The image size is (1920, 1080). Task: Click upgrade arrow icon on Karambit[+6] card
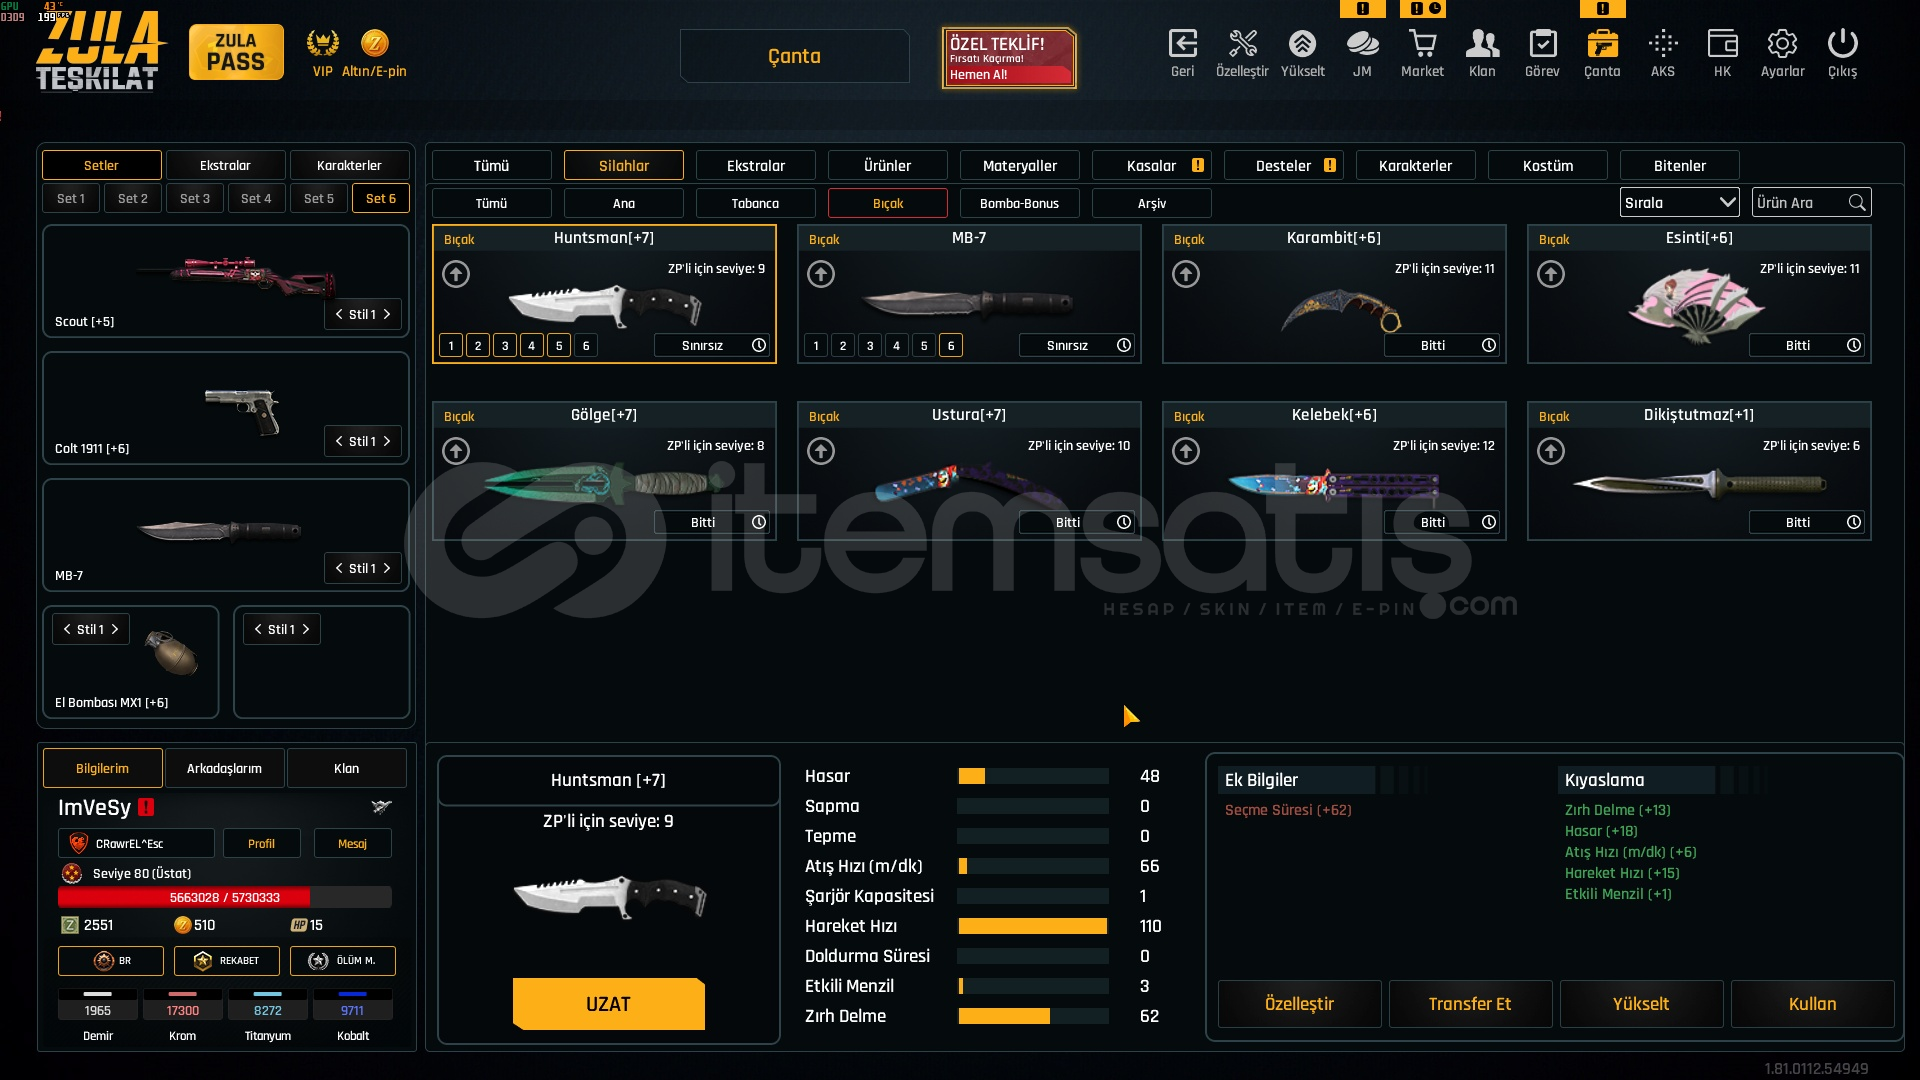(x=1186, y=274)
